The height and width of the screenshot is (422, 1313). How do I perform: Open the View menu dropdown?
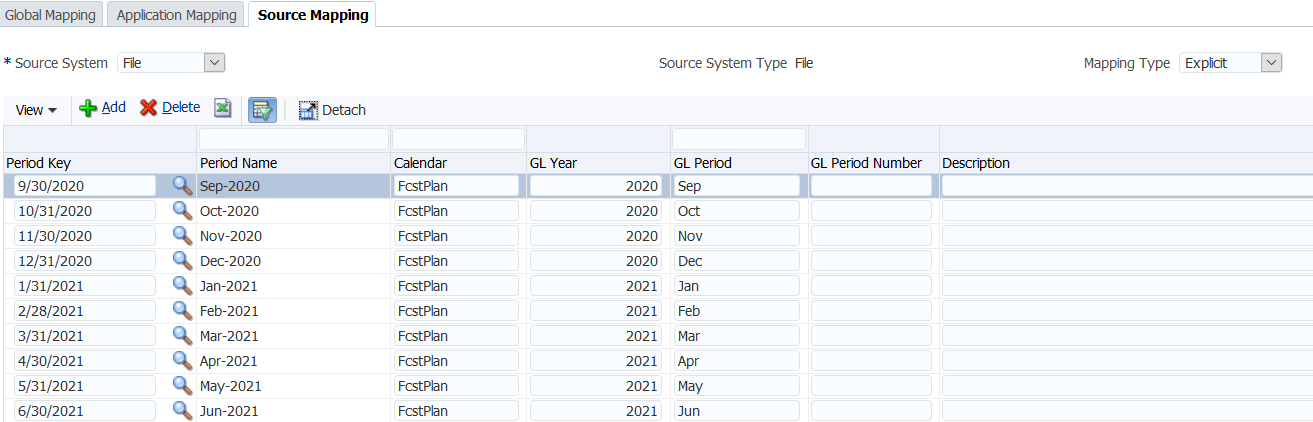[x=36, y=110]
